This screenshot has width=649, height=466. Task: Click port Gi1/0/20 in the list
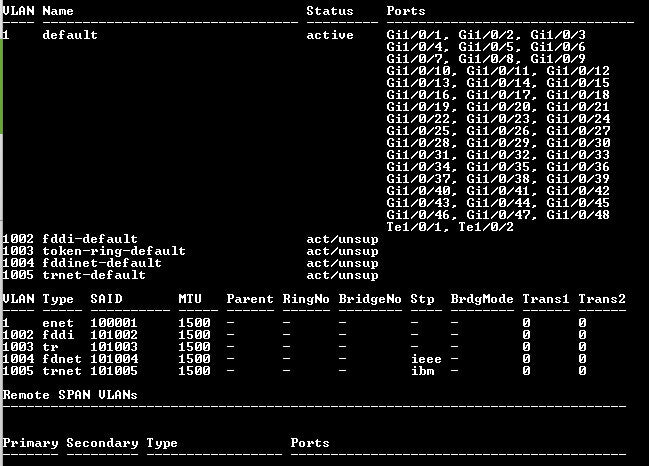(498, 107)
